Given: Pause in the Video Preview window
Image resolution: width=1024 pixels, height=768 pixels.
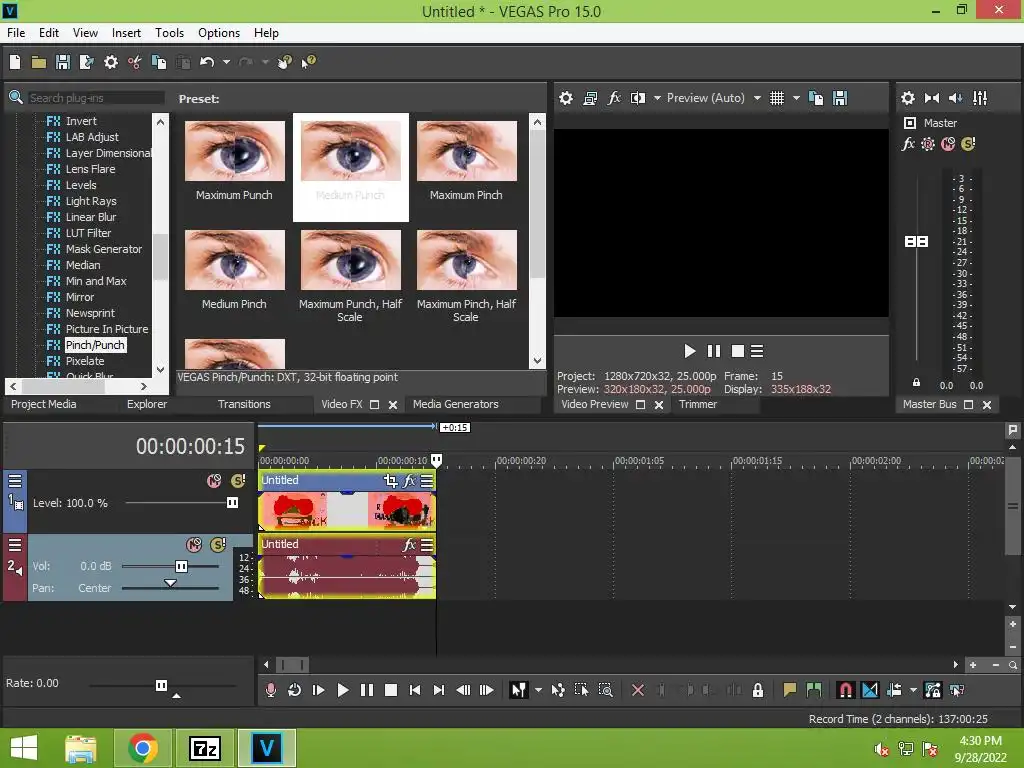Looking at the screenshot, I should click(x=714, y=351).
